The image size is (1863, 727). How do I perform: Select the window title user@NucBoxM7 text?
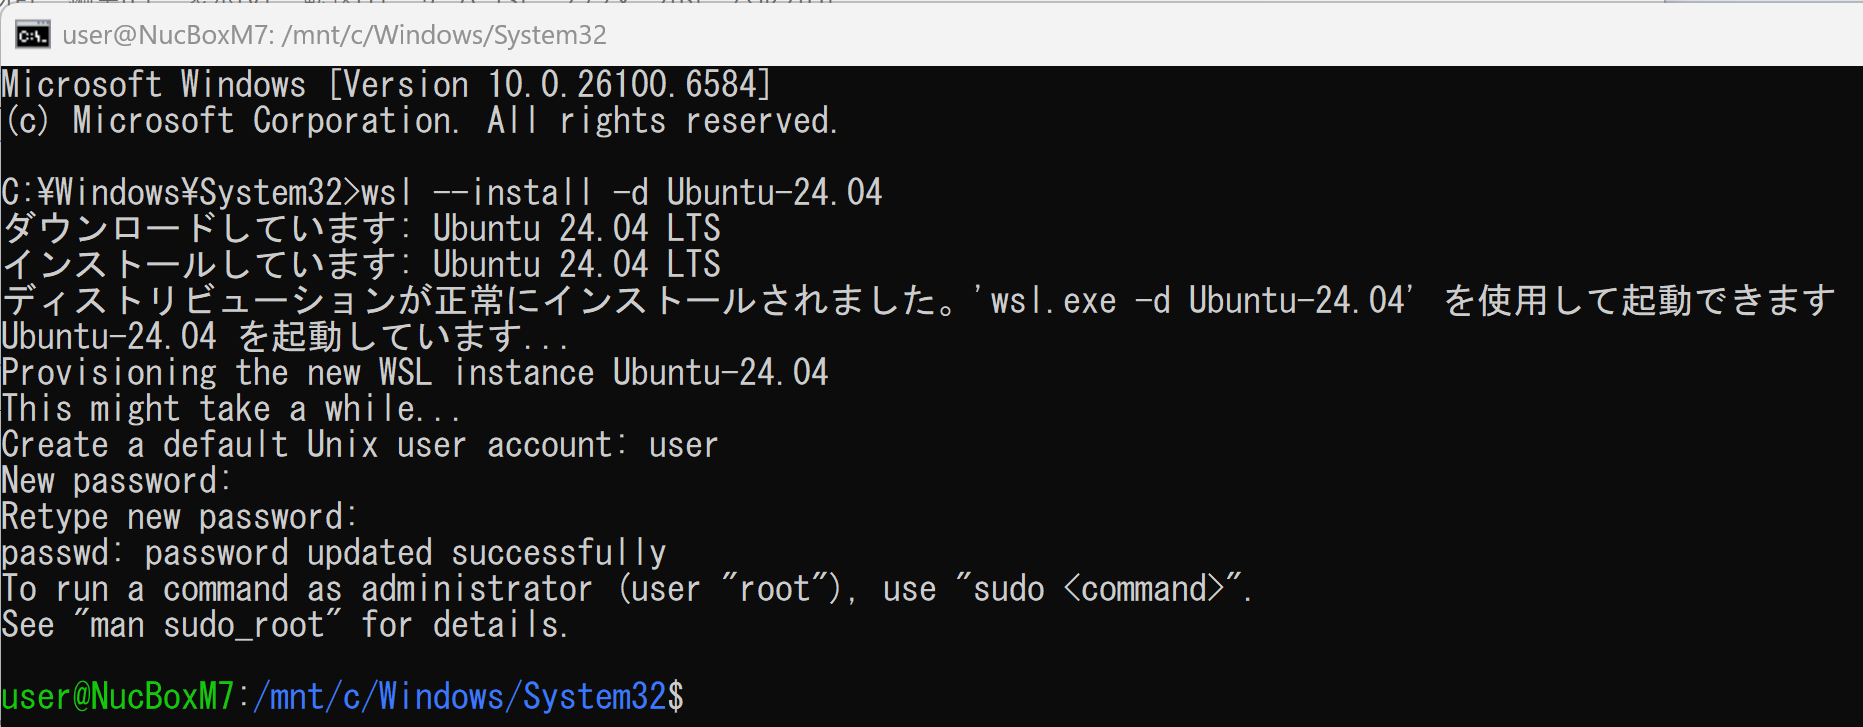[x=166, y=35]
